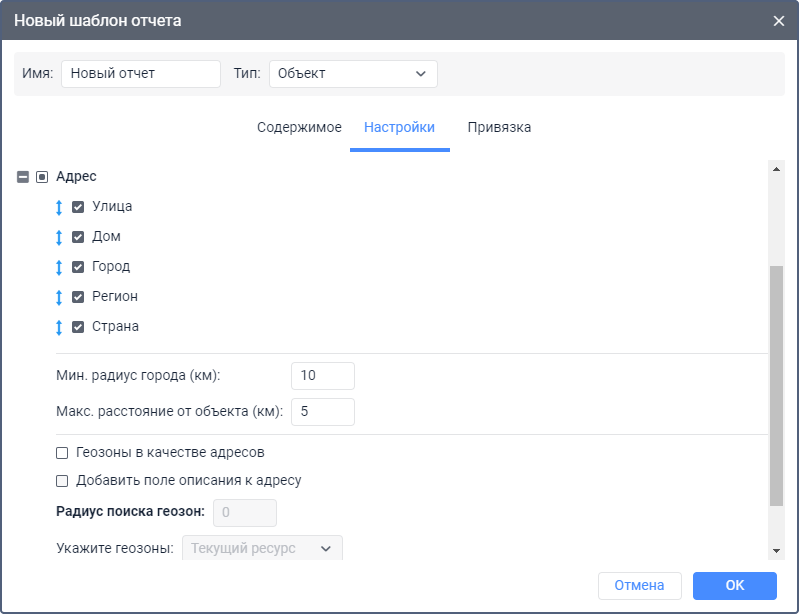The width and height of the screenshot is (799, 614).
Task: Close the Новый шаблон отчета dialog
Action: [779, 20]
